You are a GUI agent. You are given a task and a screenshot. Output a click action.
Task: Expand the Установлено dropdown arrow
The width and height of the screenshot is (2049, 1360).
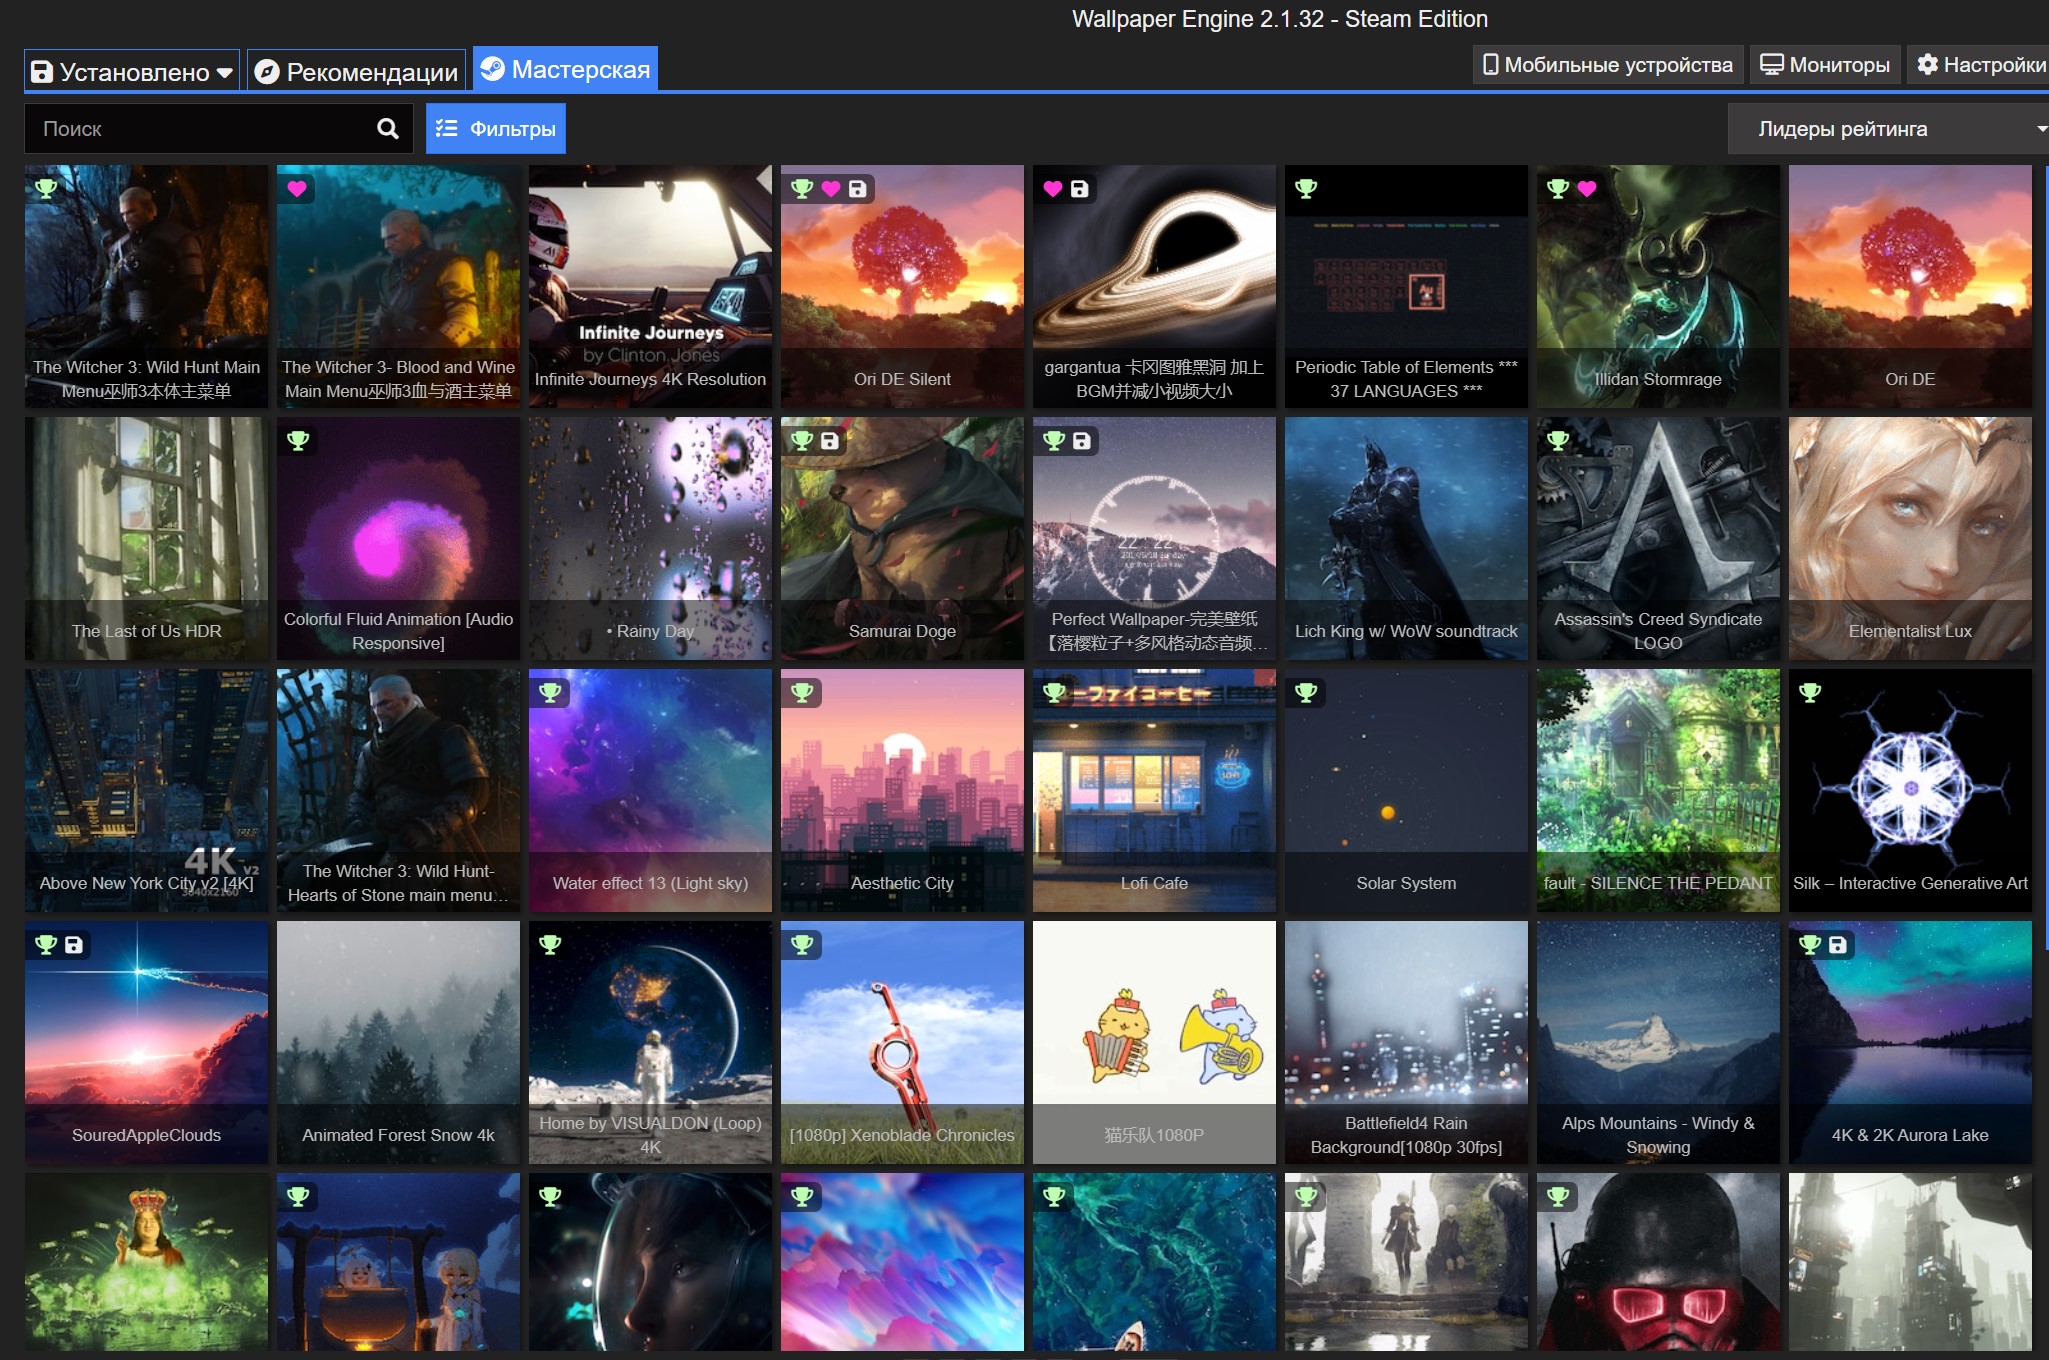[225, 72]
